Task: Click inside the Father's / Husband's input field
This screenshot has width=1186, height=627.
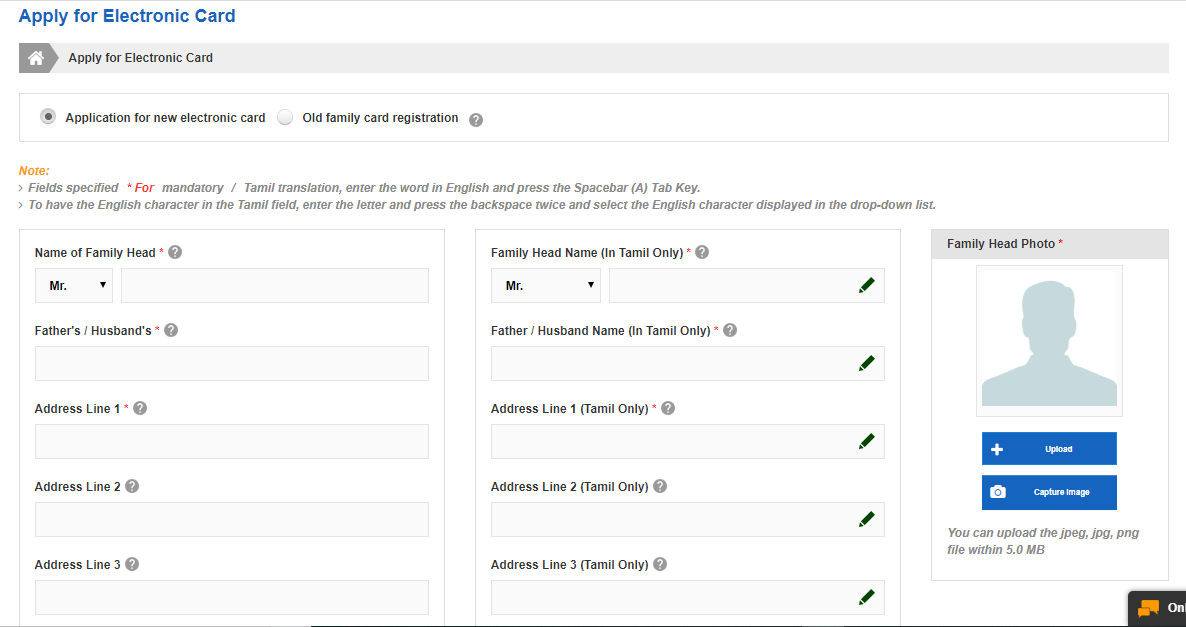Action: 231,363
